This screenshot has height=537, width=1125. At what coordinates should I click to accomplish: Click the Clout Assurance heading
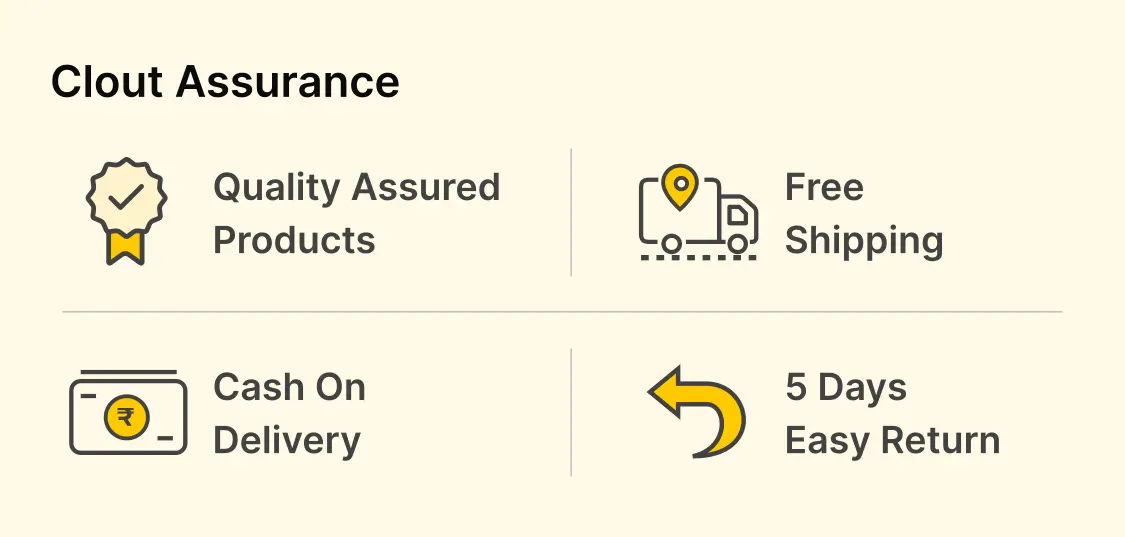[225, 81]
